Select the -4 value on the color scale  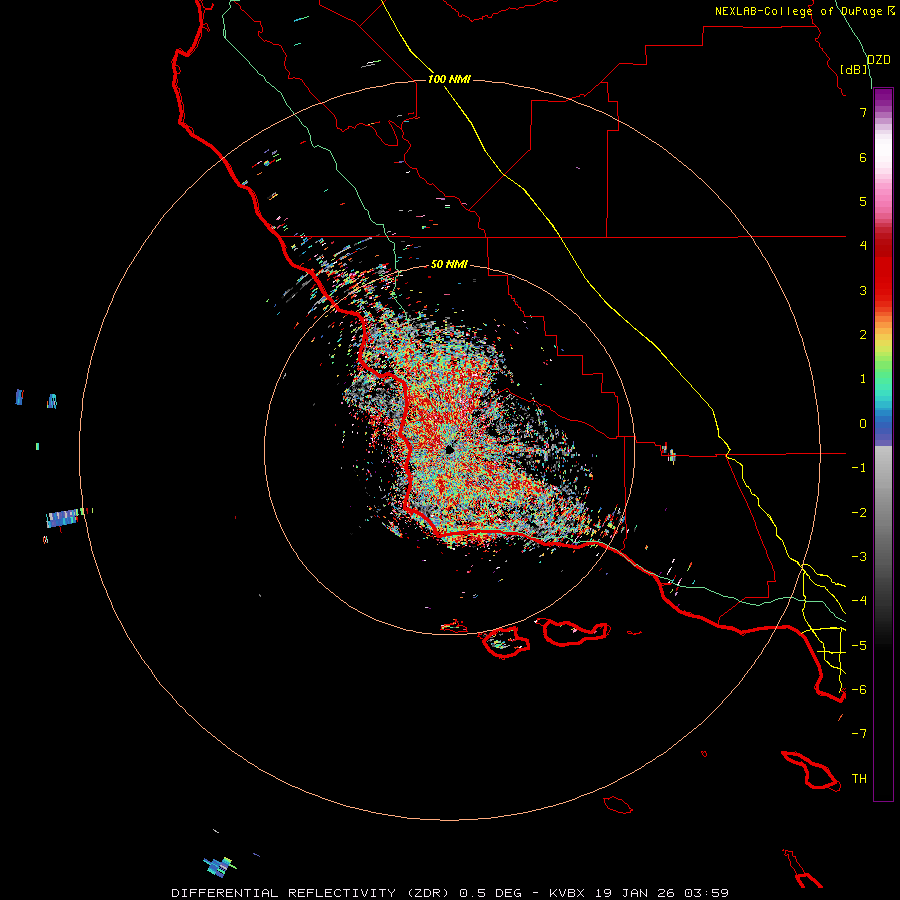[x=859, y=601]
